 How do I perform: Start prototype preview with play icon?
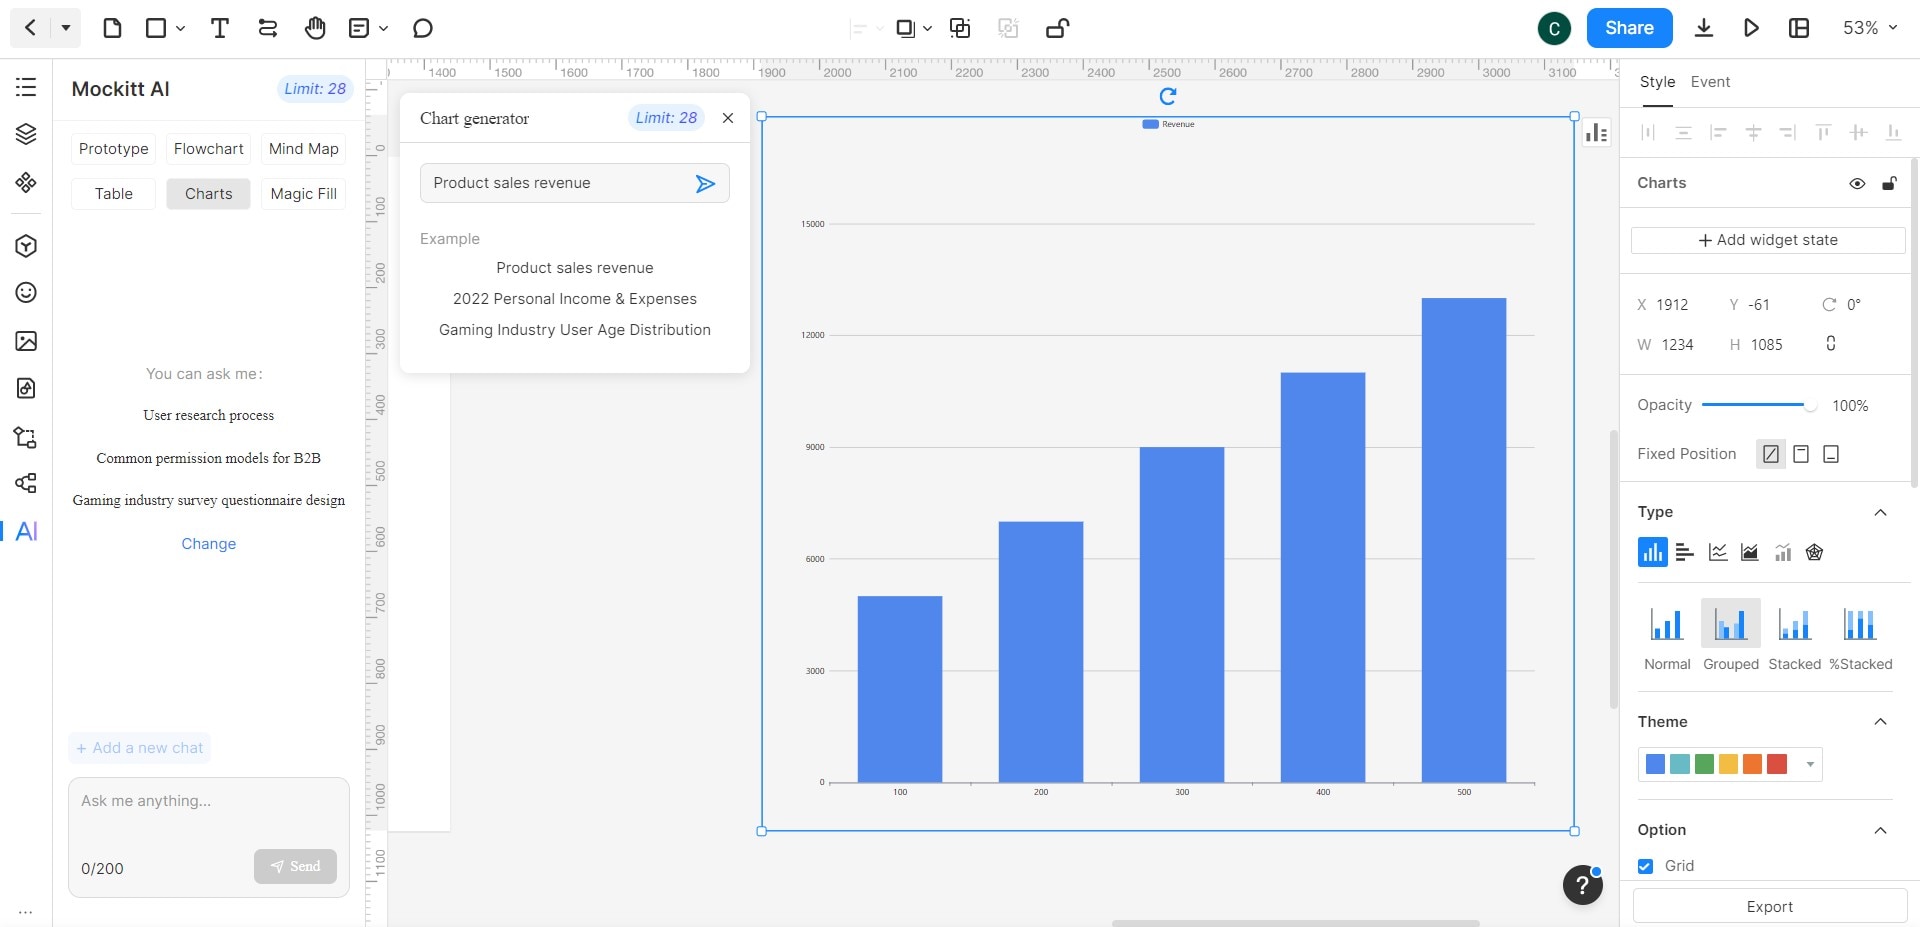tap(1751, 28)
